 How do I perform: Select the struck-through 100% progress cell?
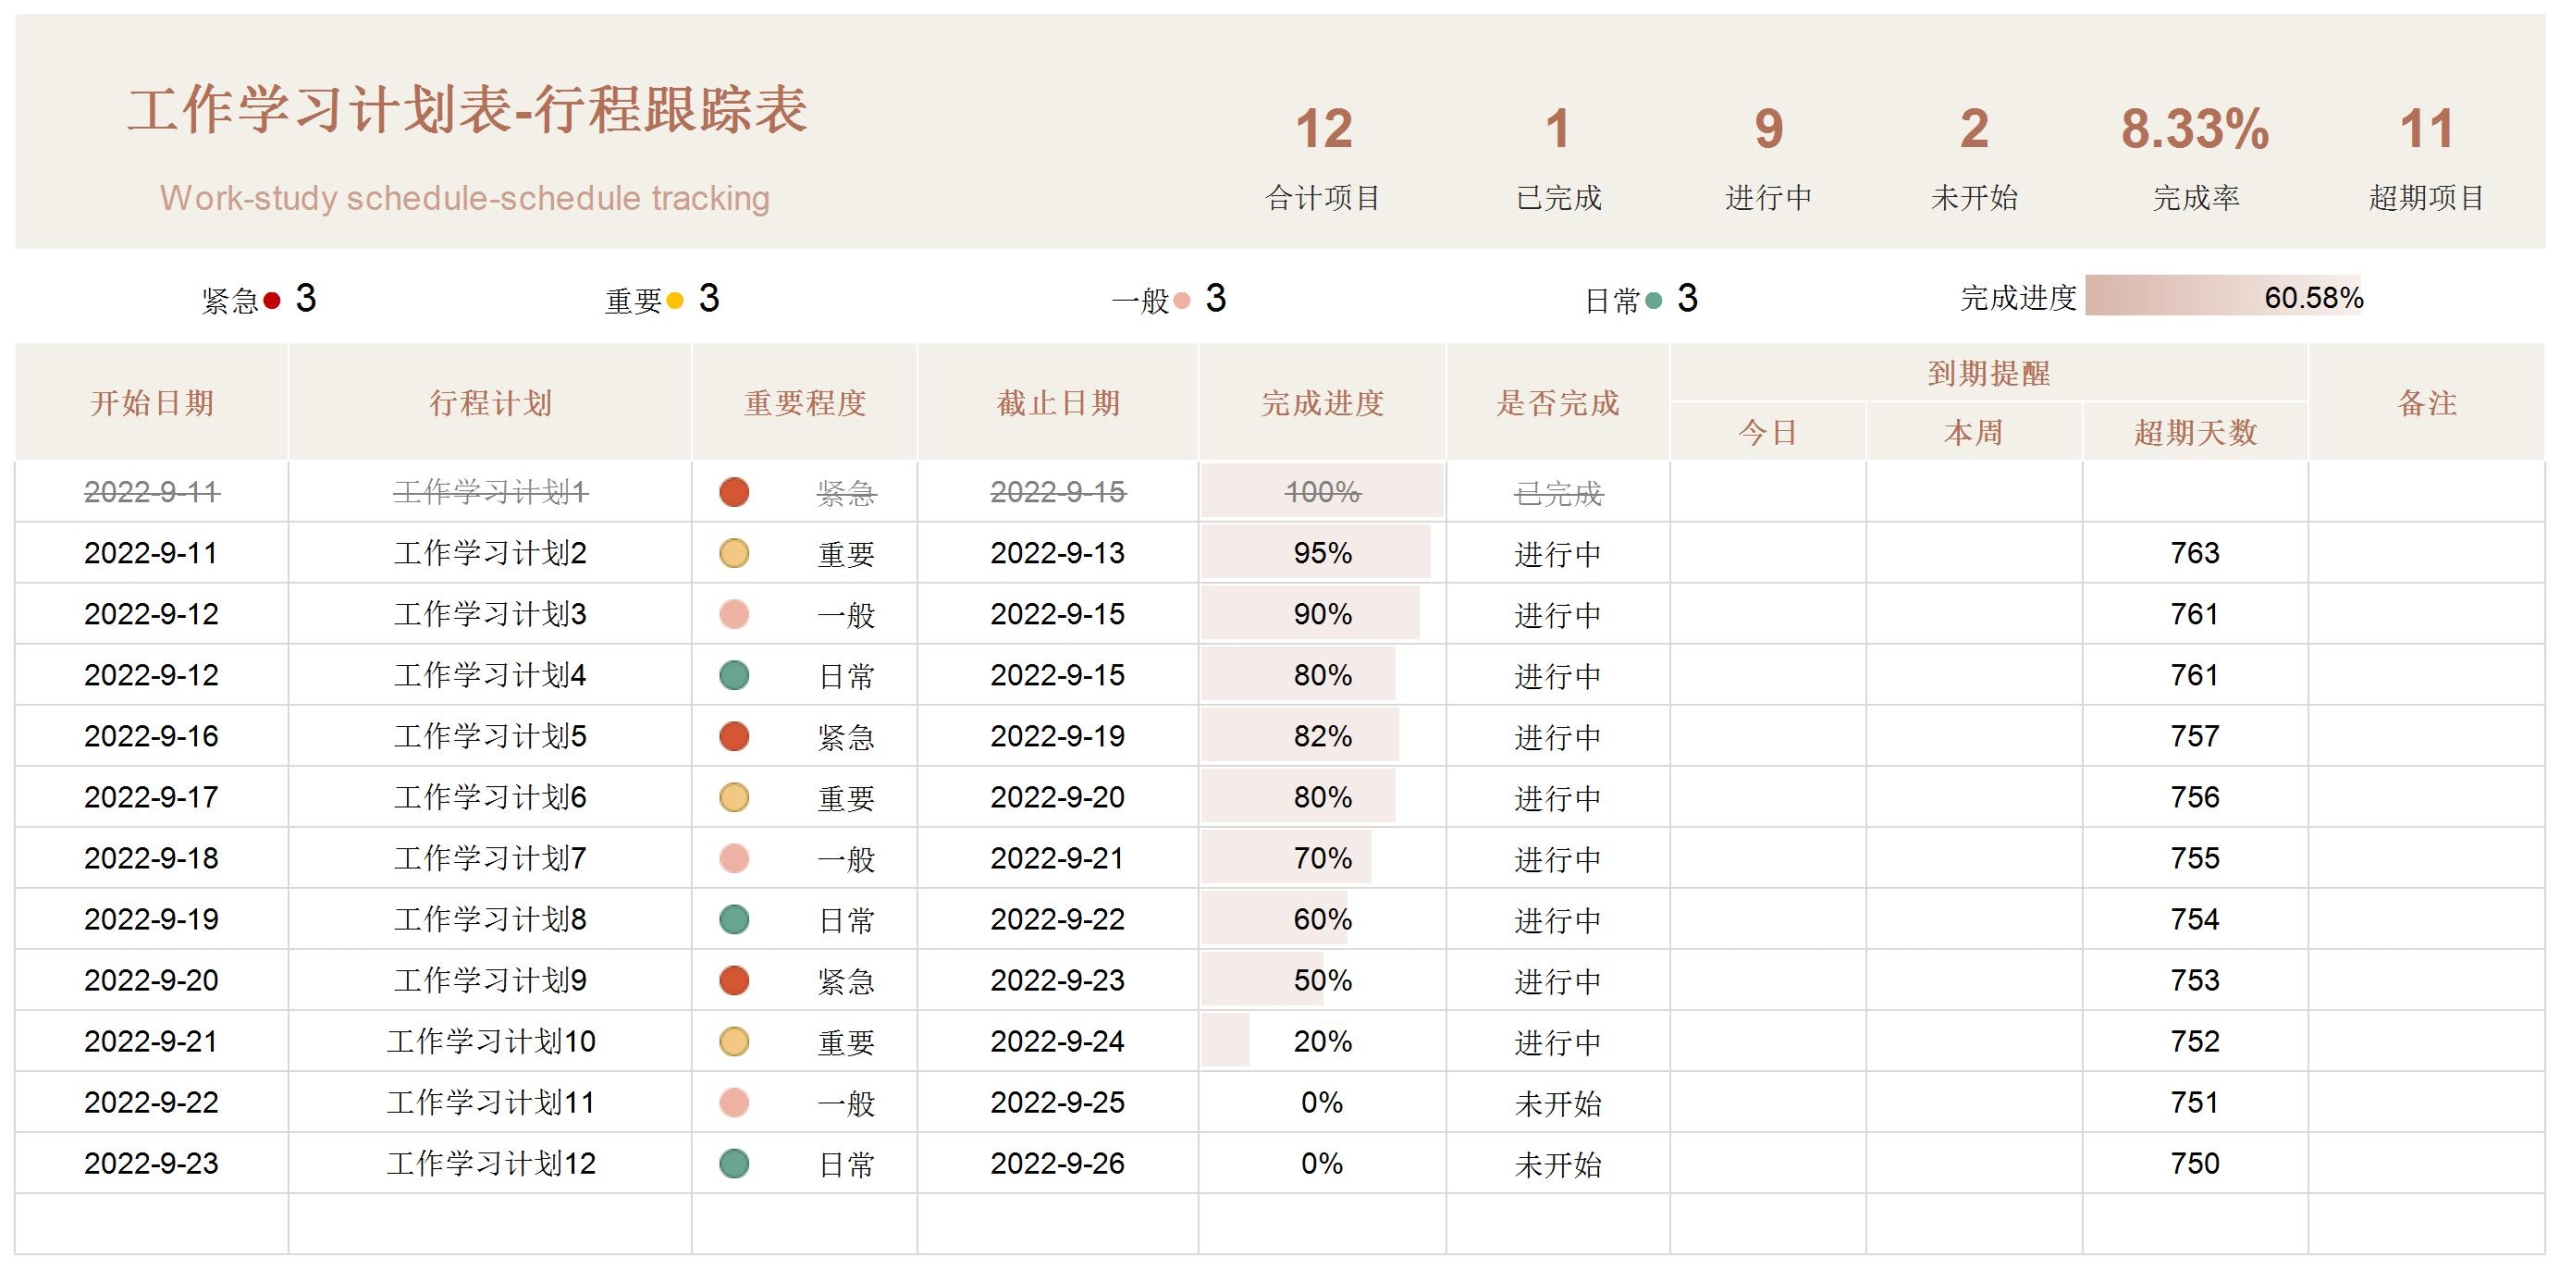(x=1322, y=492)
